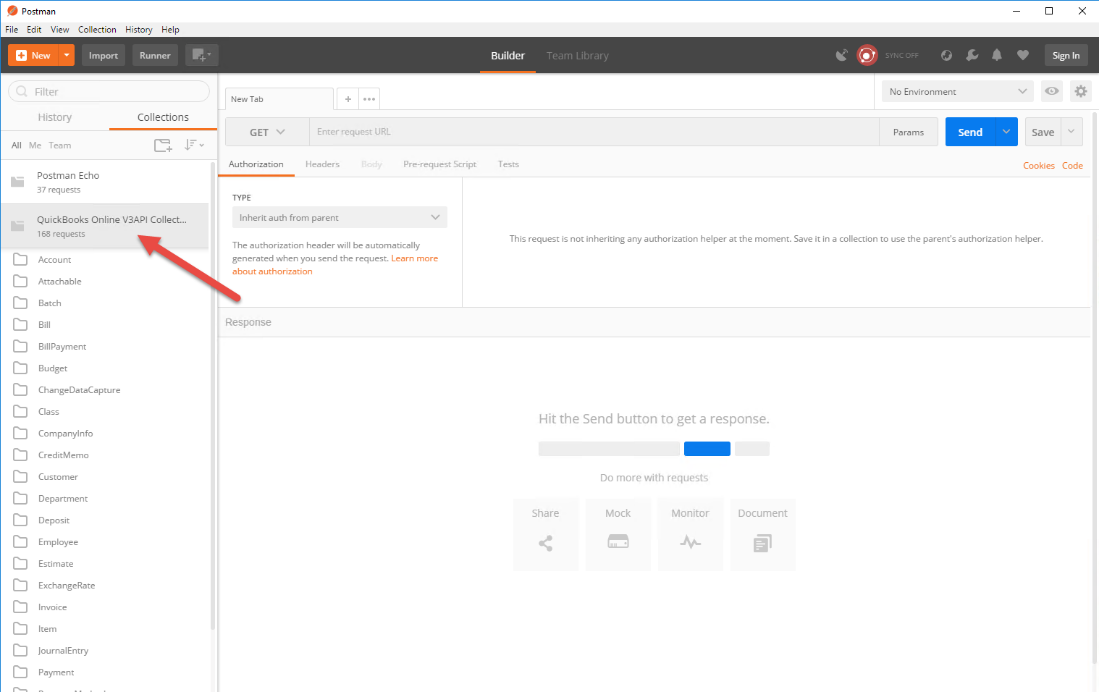This screenshot has width=1099, height=692.
Task: Click the interceptor sync status icon
Action: click(x=867, y=55)
